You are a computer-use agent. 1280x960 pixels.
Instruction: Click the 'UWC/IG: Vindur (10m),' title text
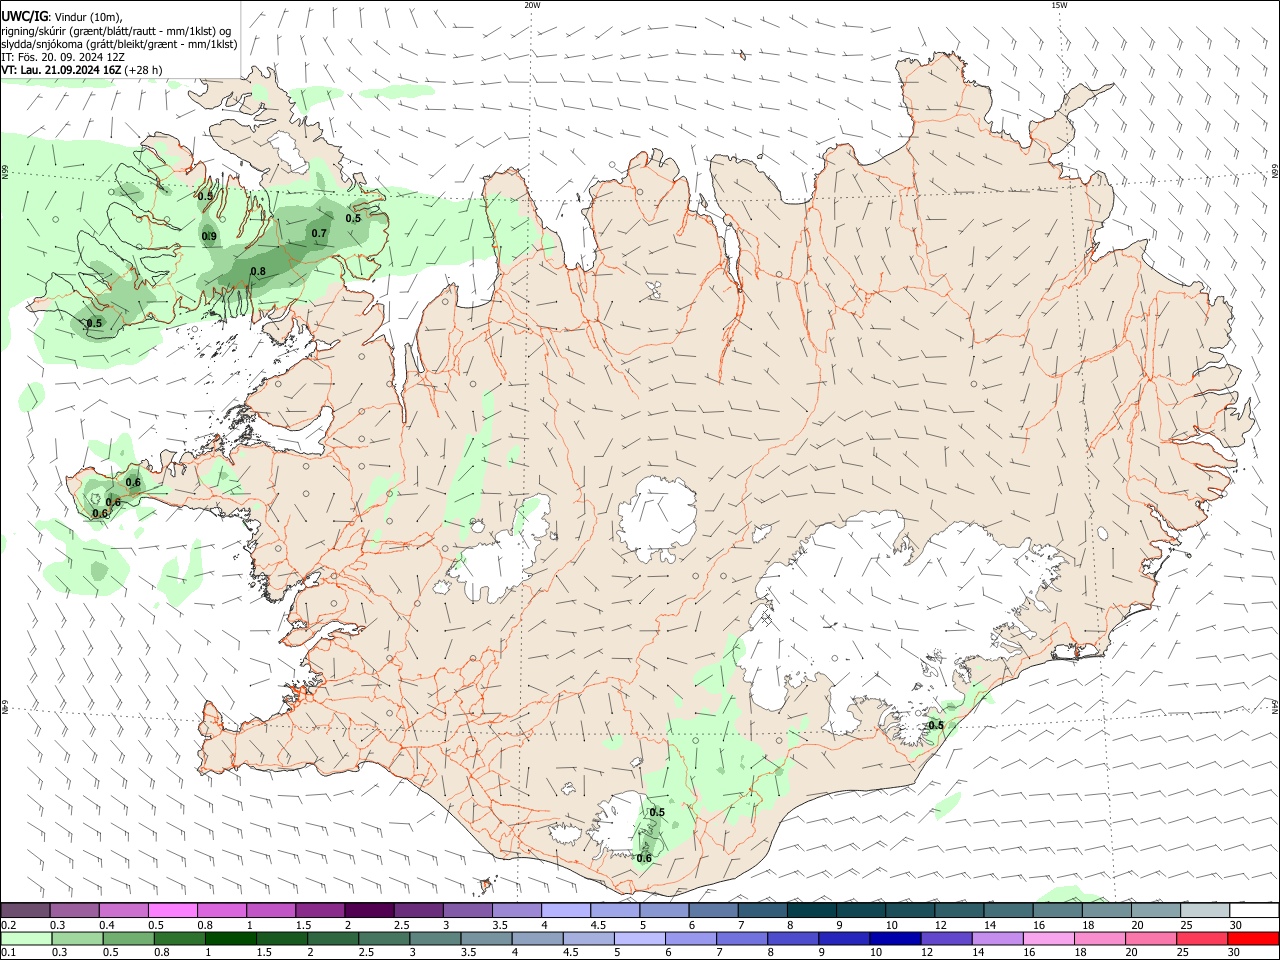[x=62, y=17]
